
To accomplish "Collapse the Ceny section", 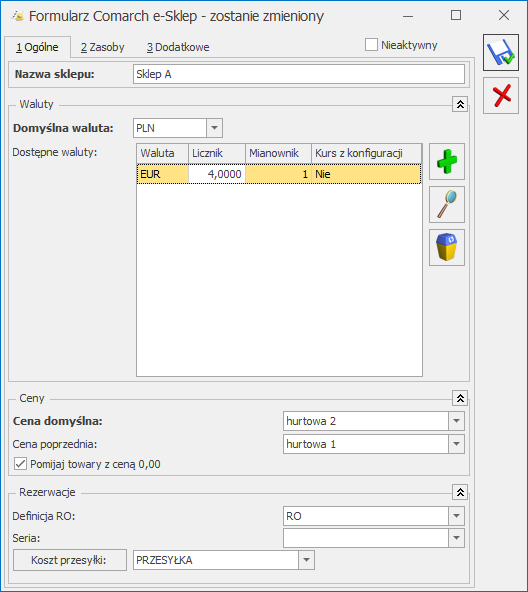I will click(460, 398).
